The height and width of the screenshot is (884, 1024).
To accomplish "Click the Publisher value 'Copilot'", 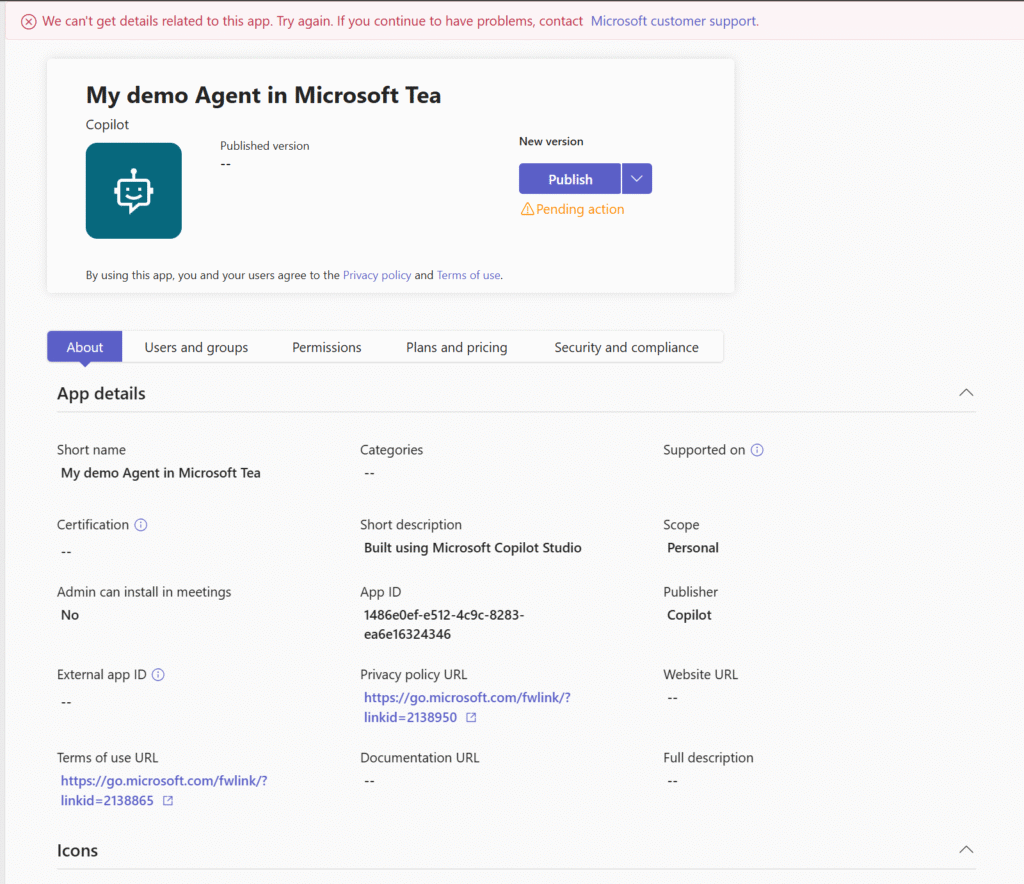I will pos(689,615).
